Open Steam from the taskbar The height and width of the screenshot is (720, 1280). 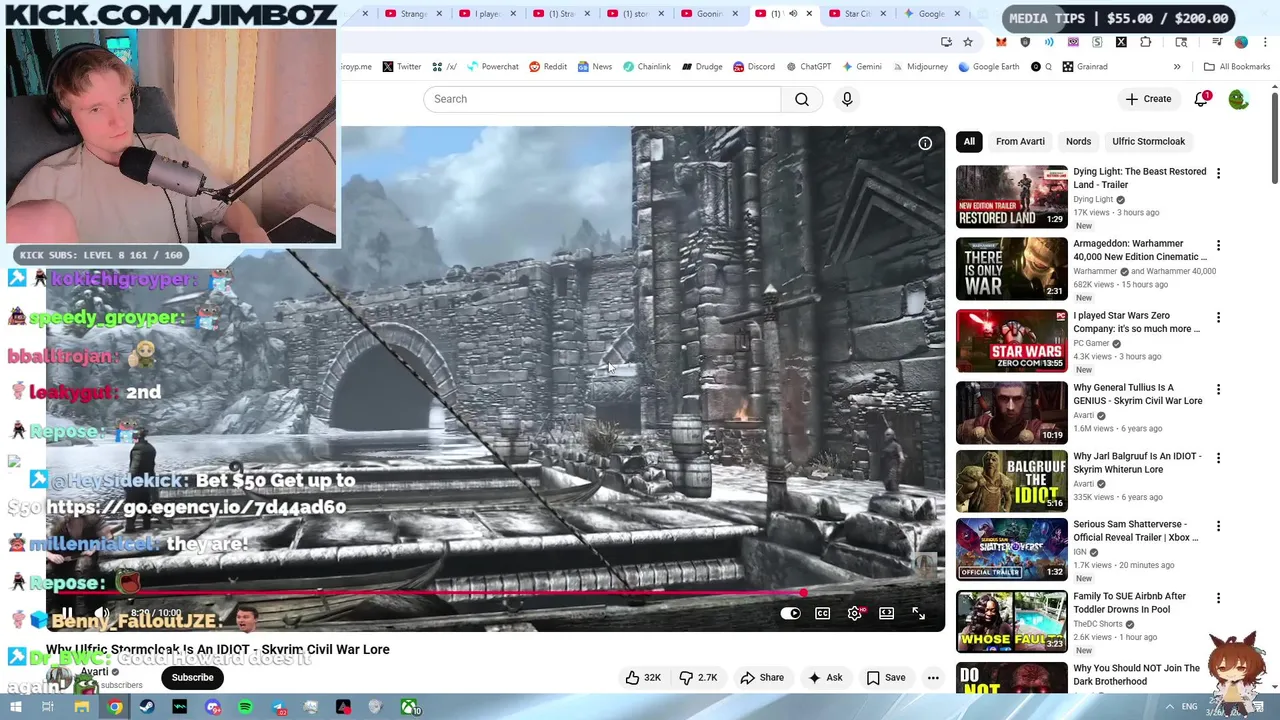147,707
